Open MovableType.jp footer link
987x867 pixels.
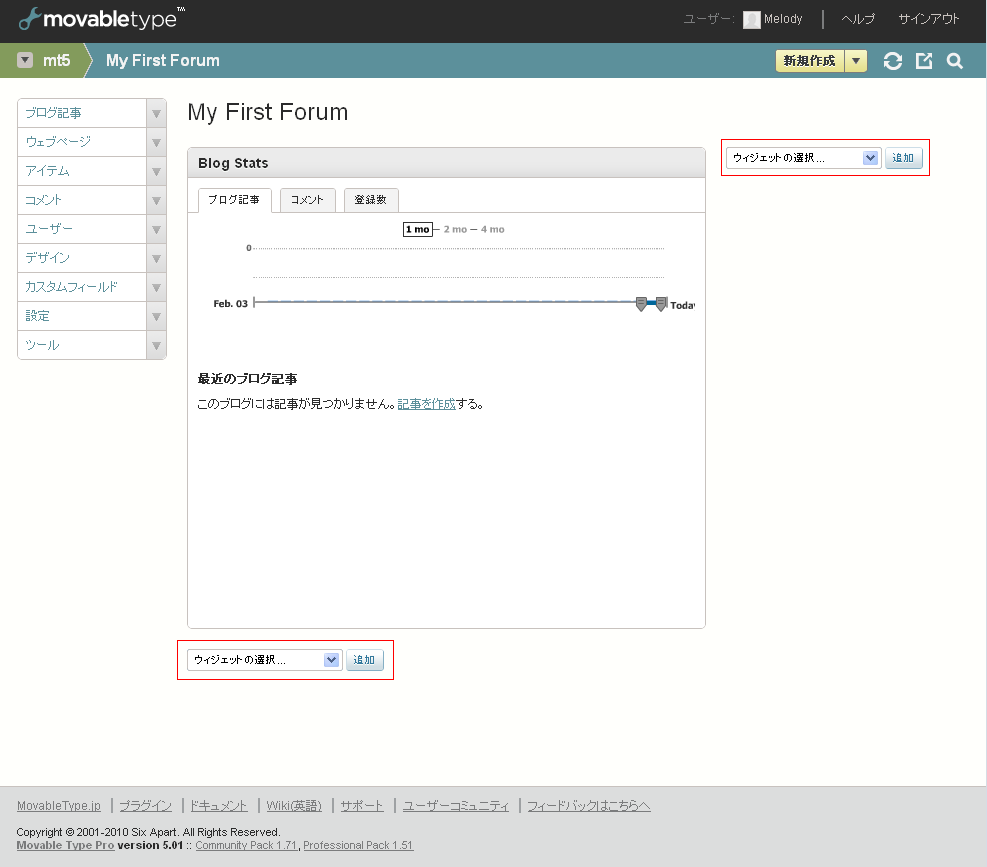59,806
